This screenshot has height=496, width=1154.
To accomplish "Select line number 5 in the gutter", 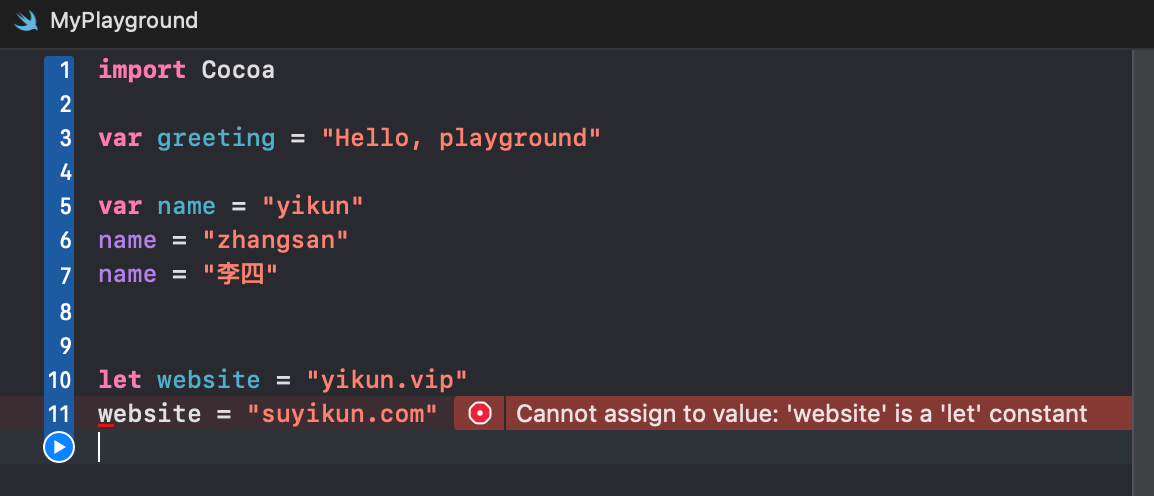I will (65, 206).
